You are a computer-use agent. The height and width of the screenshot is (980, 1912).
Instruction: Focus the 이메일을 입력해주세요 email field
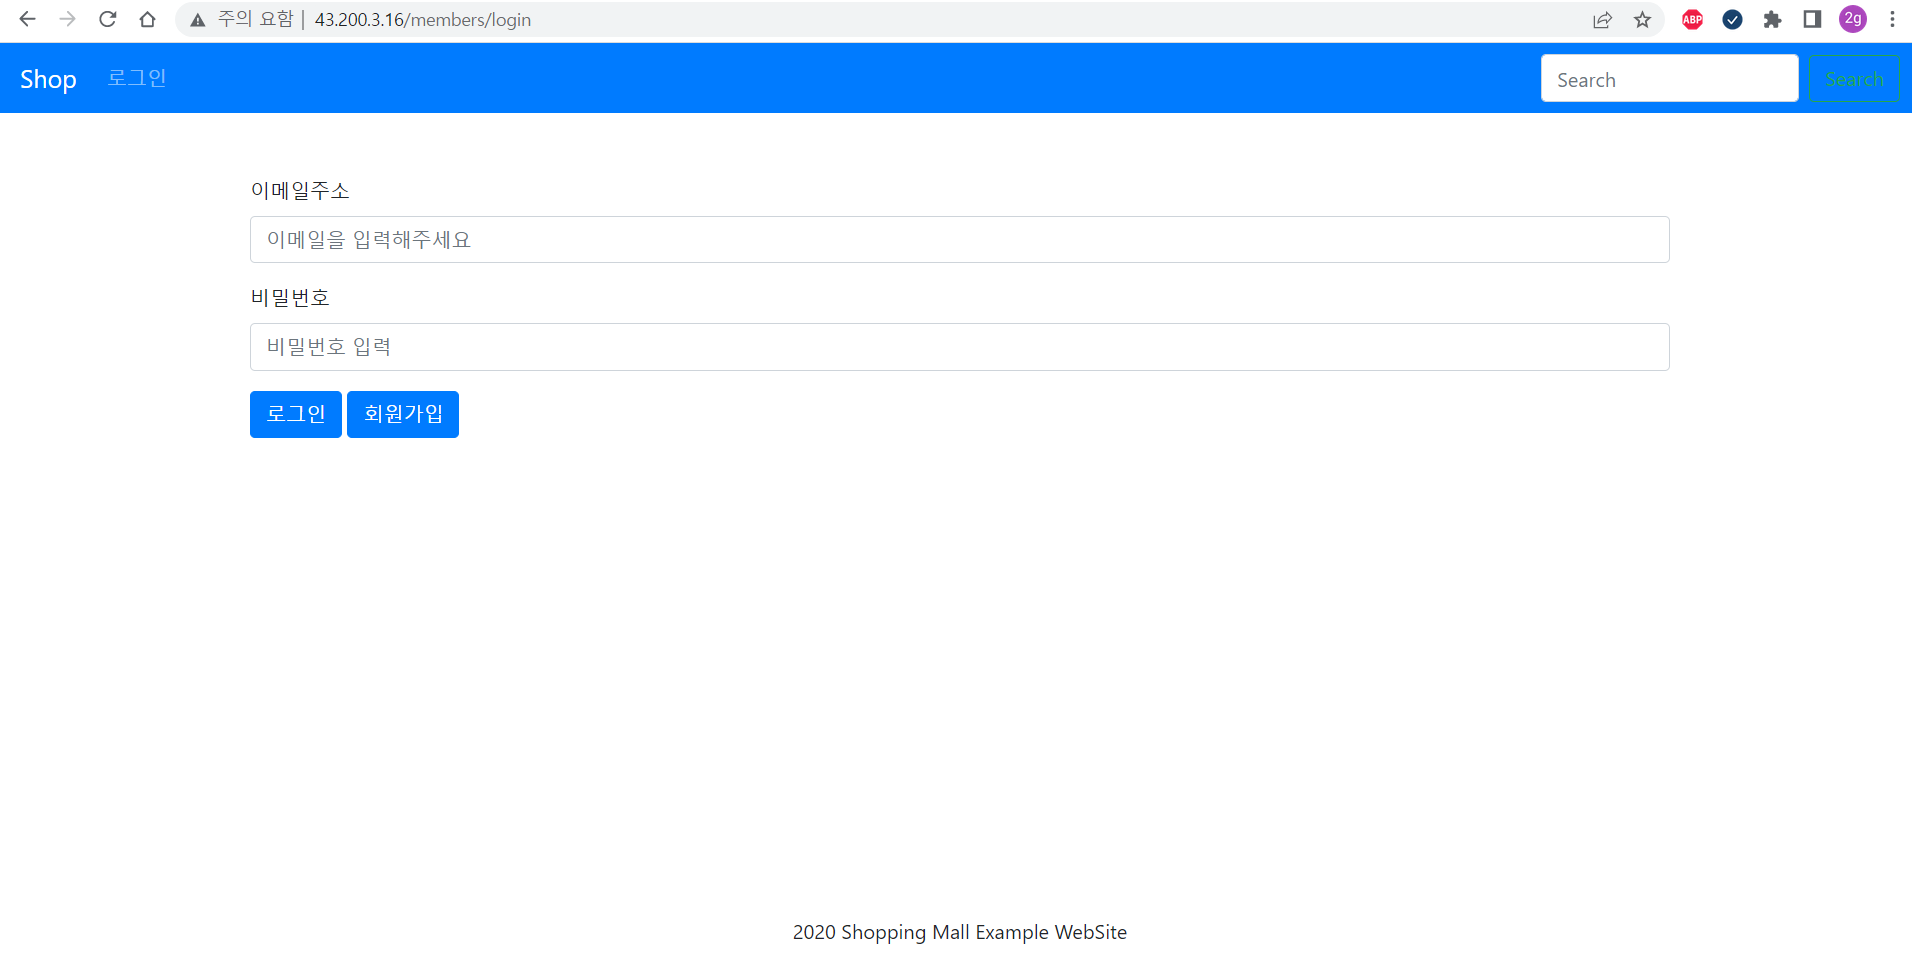959,240
